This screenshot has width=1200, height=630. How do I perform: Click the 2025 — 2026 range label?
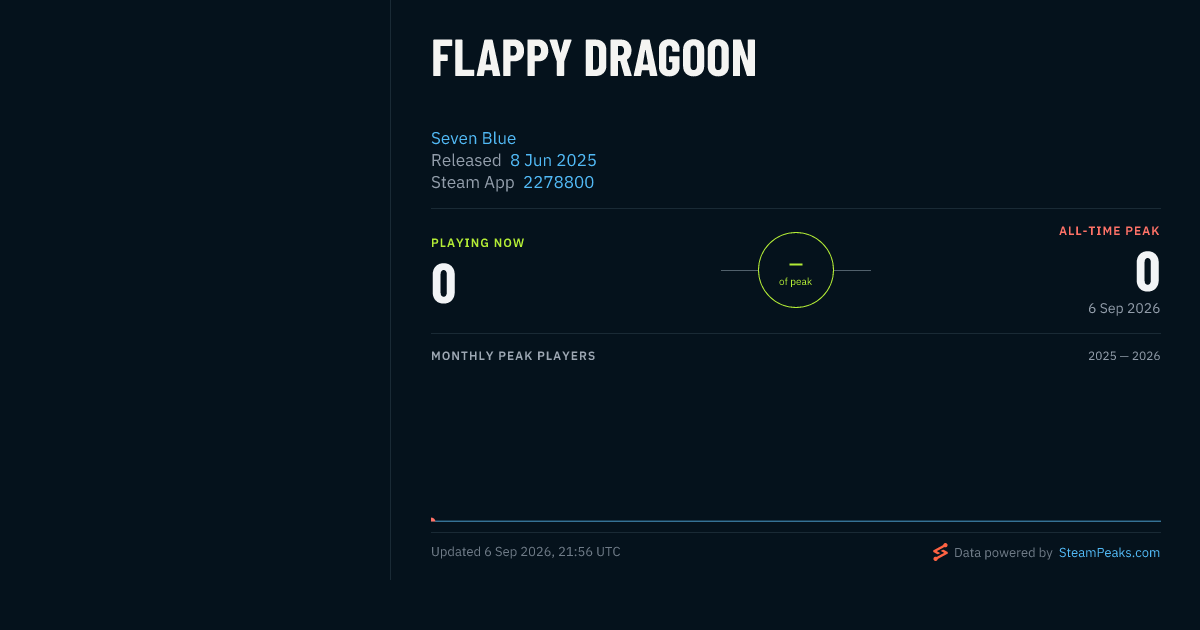pos(1124,356)
